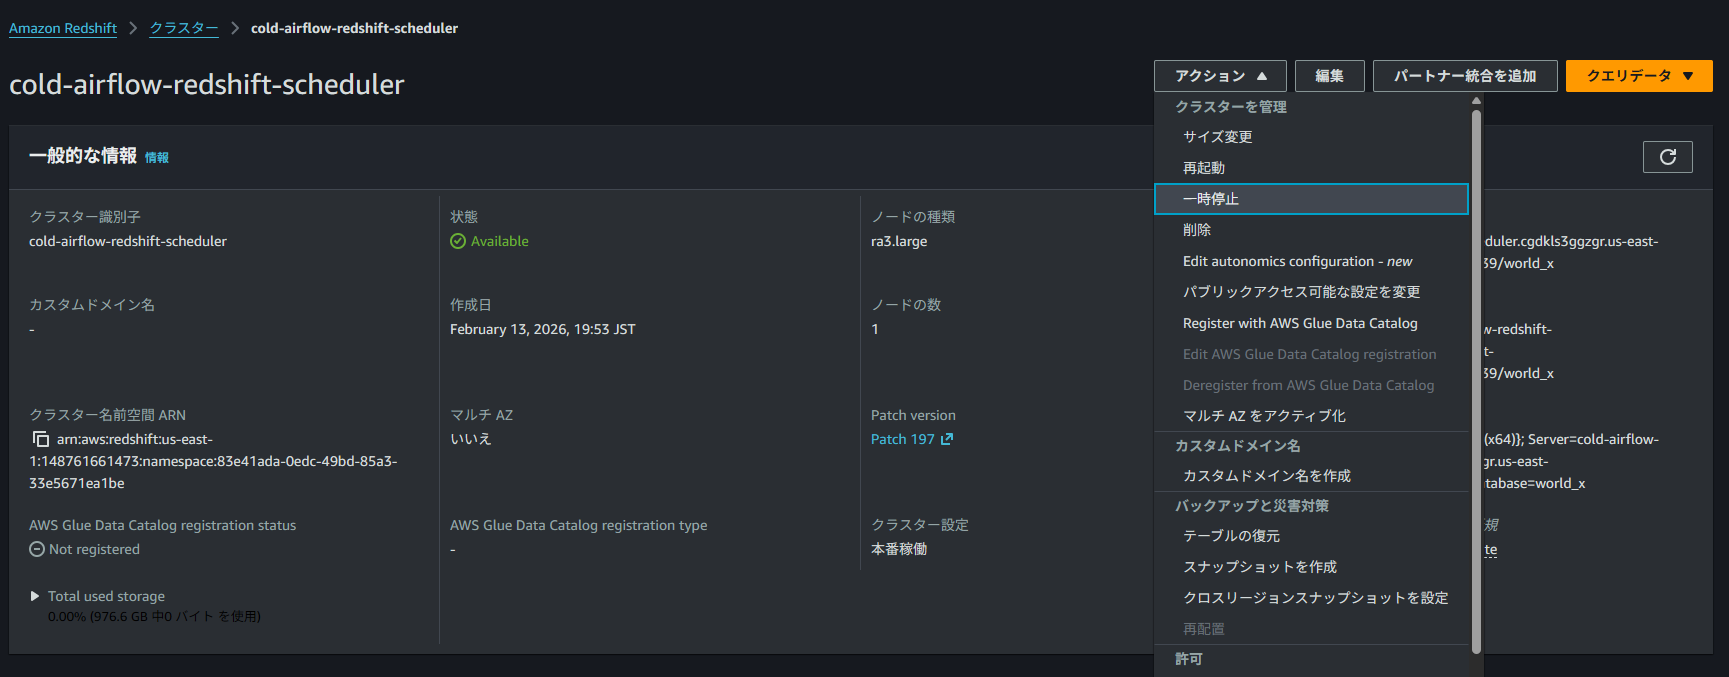Open the 情報 info link

point(157,158)
